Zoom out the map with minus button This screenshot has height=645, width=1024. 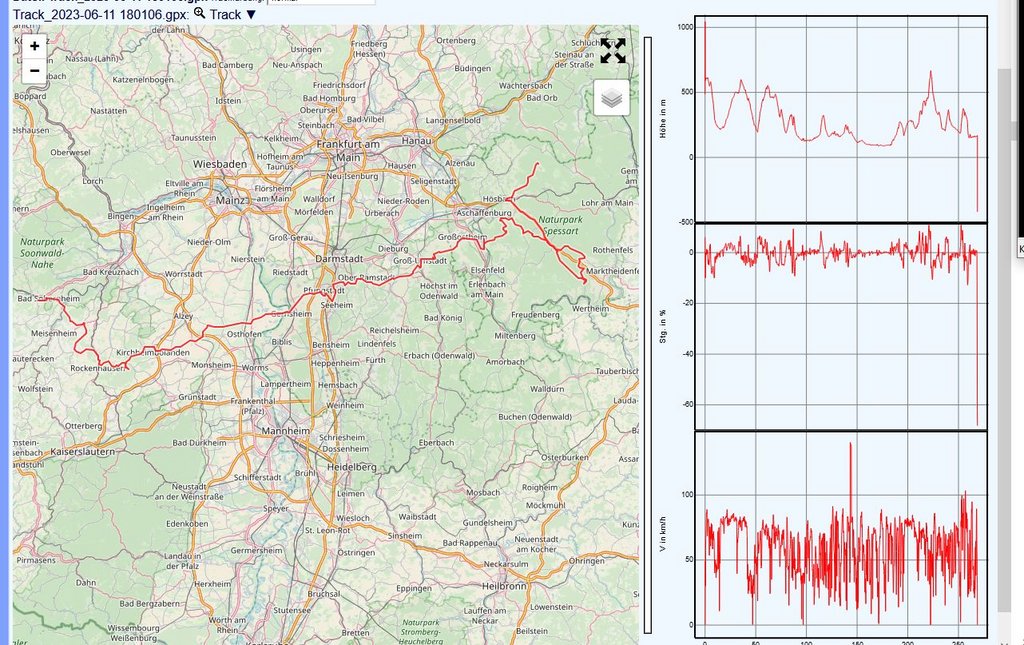pyautogui.click(x=35, y=71)
